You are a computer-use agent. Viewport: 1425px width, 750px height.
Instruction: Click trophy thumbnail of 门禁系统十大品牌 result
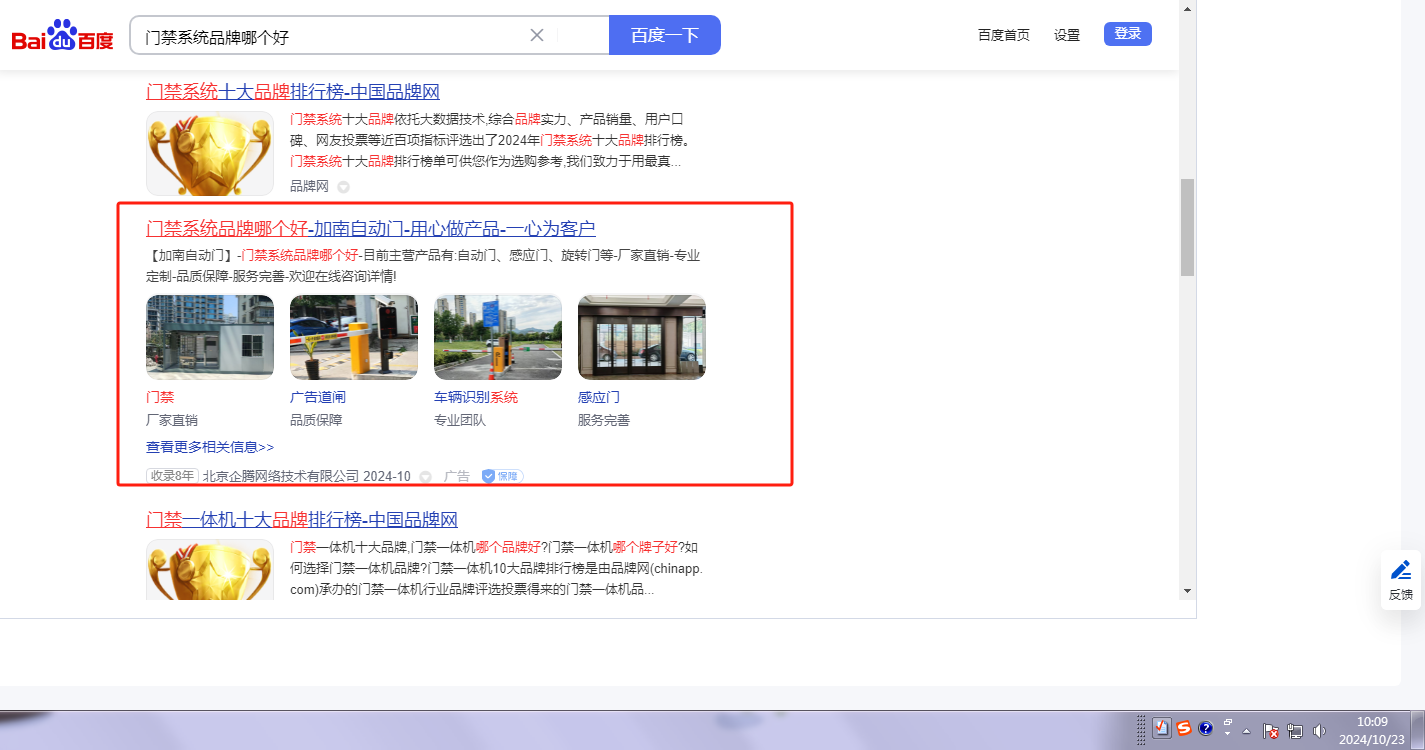coord(210,153)
